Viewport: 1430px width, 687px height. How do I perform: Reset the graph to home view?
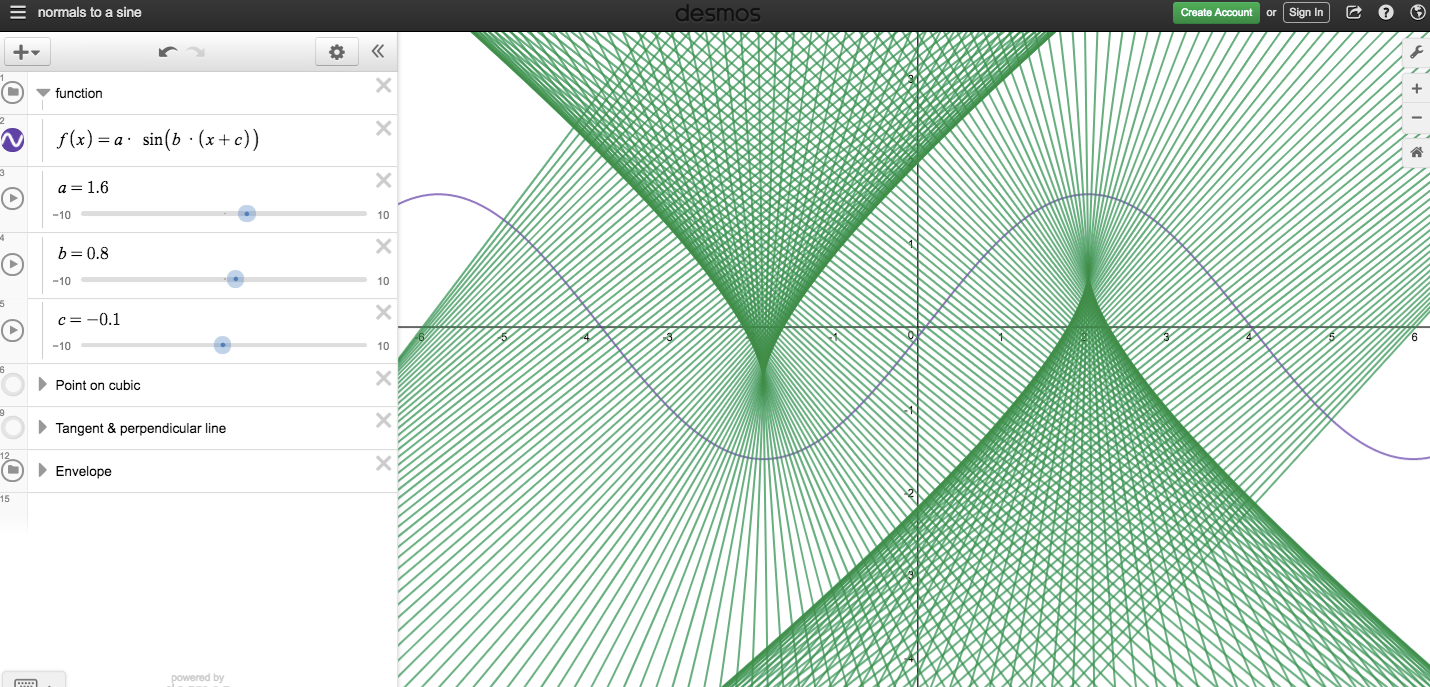1416,152
